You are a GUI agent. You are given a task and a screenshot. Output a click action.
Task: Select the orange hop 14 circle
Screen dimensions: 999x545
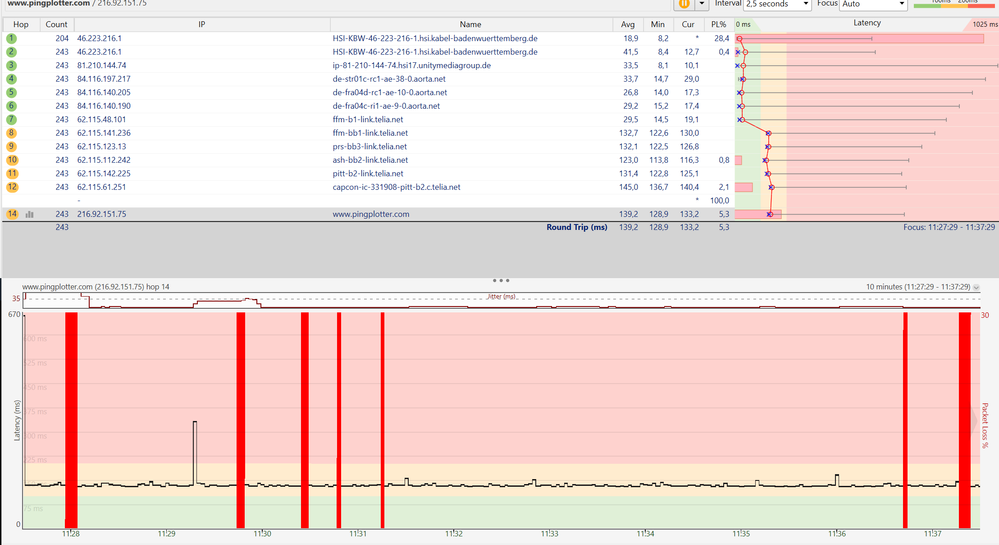tap(11, 214)
